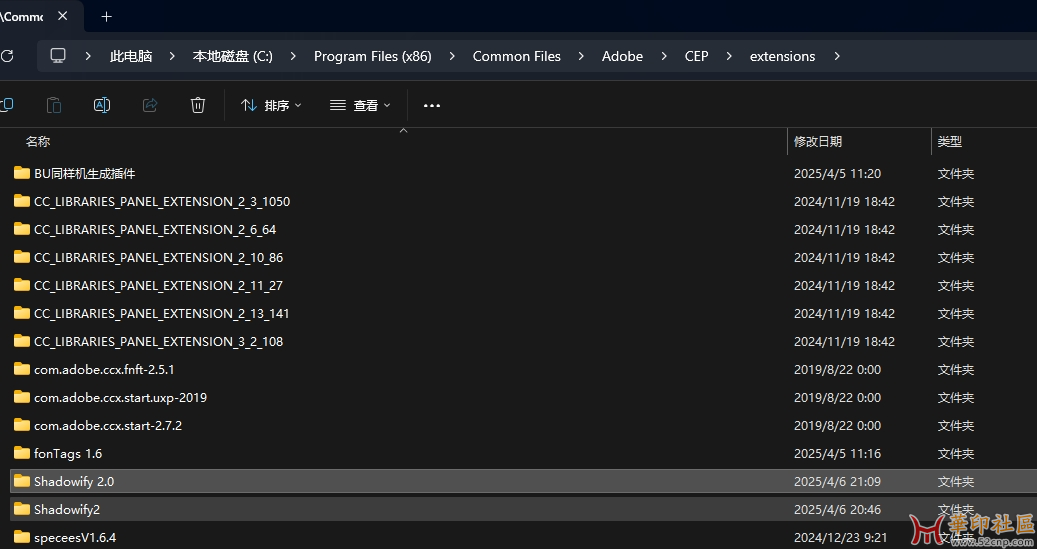Expand chevron after 本地磁盘 (C:) breadcrumb
The height and width of the screenshot is (549, 1037).
(293, 56)
